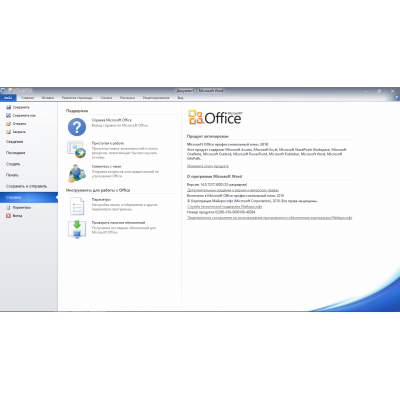Click the window title Документ1 - Microsoft Word

click(x=200, y=91)
